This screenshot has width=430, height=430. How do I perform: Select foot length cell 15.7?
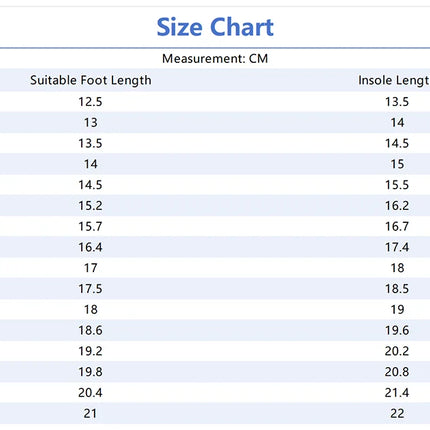pos(90,226)
